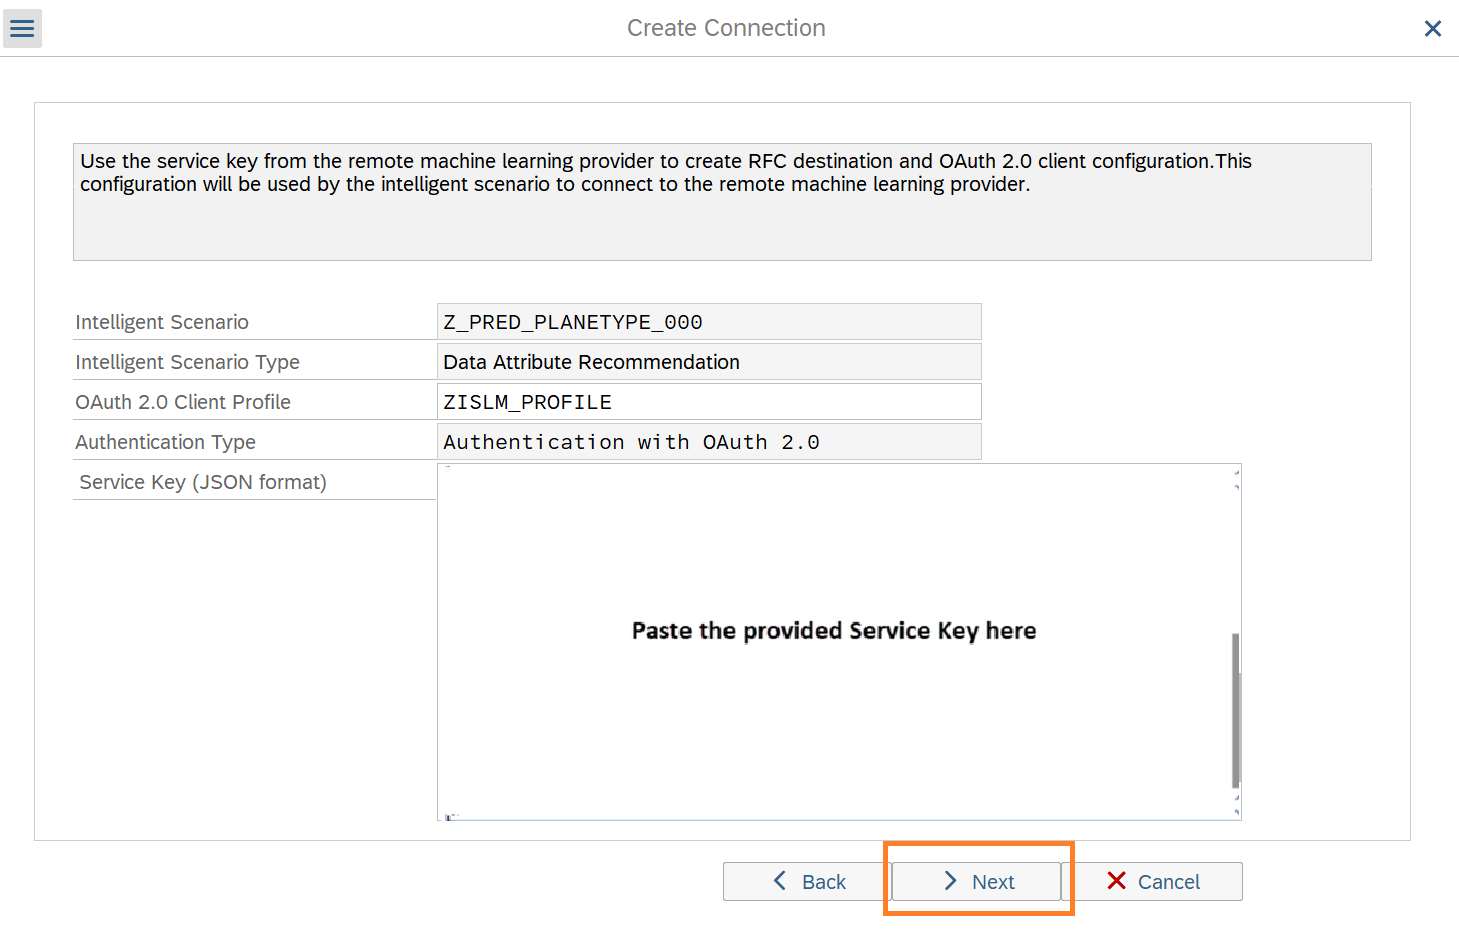Click the service key instruction text box
1459x937 pixels.
[x=721, y=202]
